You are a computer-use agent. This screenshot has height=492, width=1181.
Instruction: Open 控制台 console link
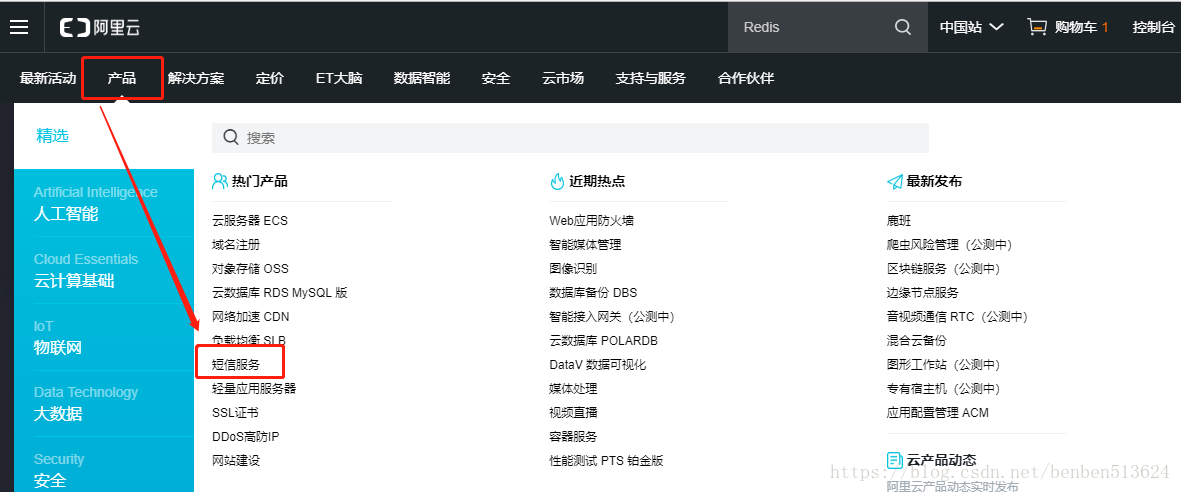(1154, 27)
